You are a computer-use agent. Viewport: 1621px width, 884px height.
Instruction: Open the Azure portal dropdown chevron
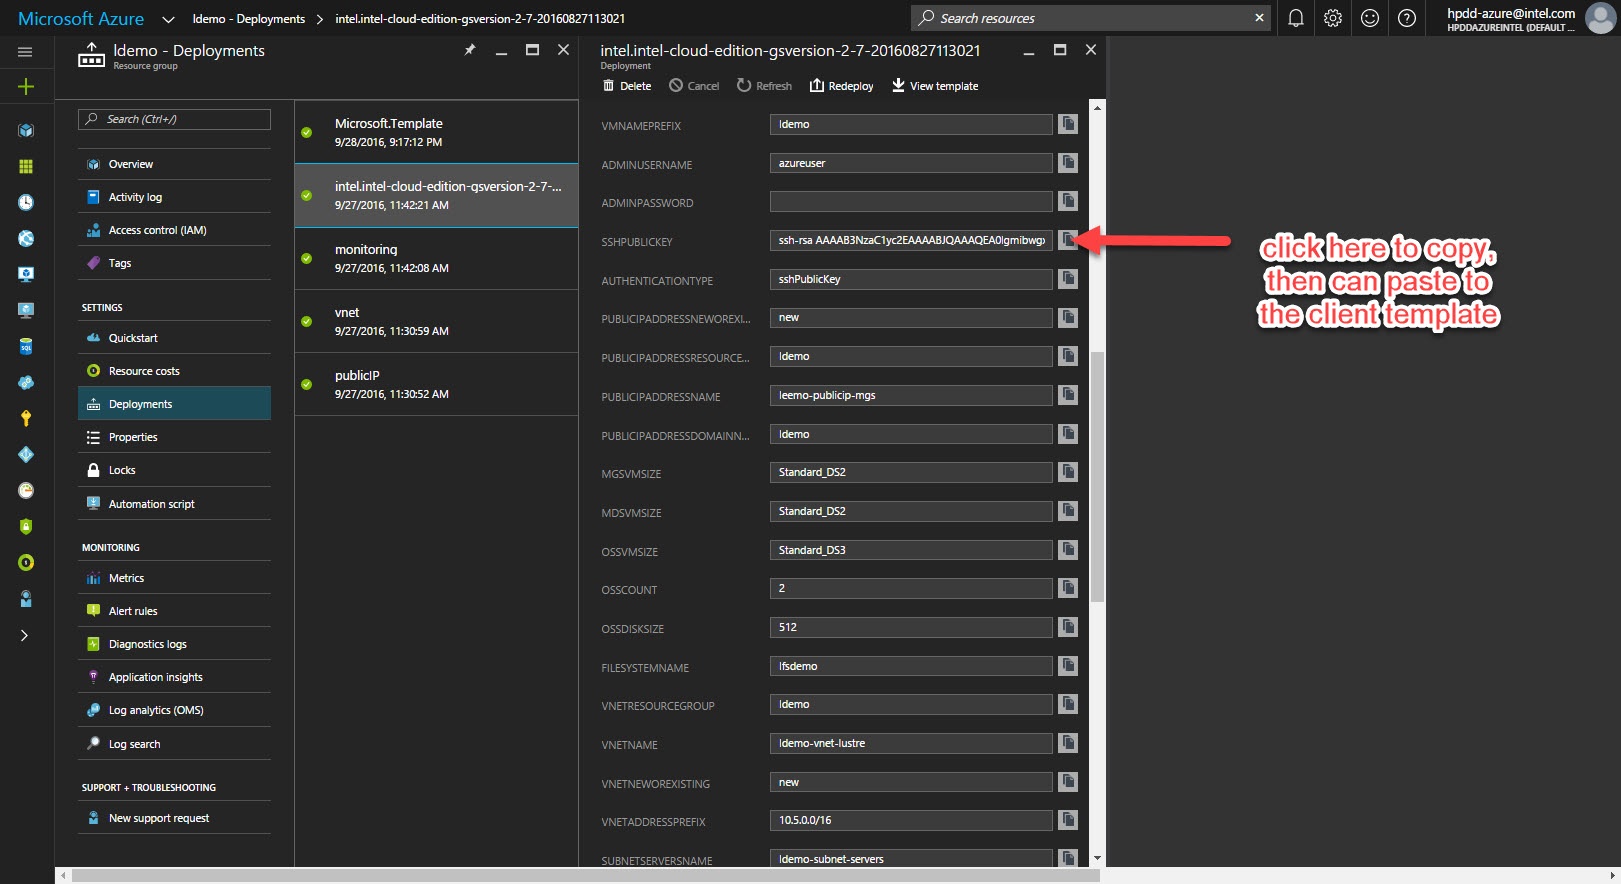[x=168, y=19]
